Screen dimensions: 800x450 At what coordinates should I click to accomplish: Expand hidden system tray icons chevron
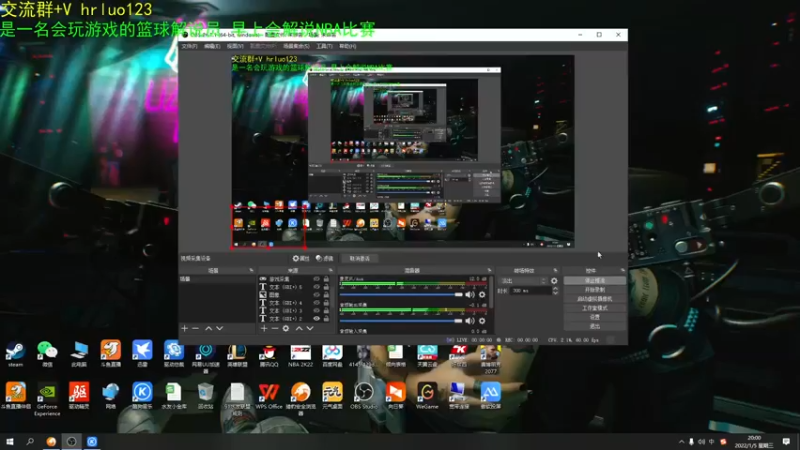(681, 442)
